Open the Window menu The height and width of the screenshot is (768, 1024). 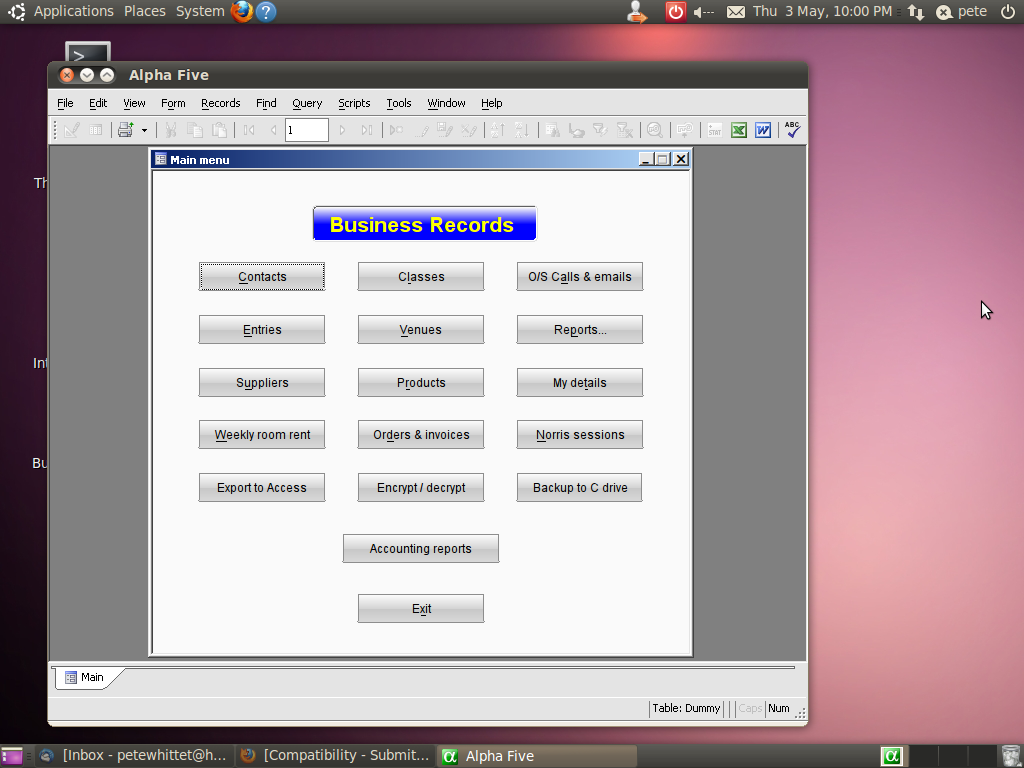pyautogui.click(x=446, y=103)
